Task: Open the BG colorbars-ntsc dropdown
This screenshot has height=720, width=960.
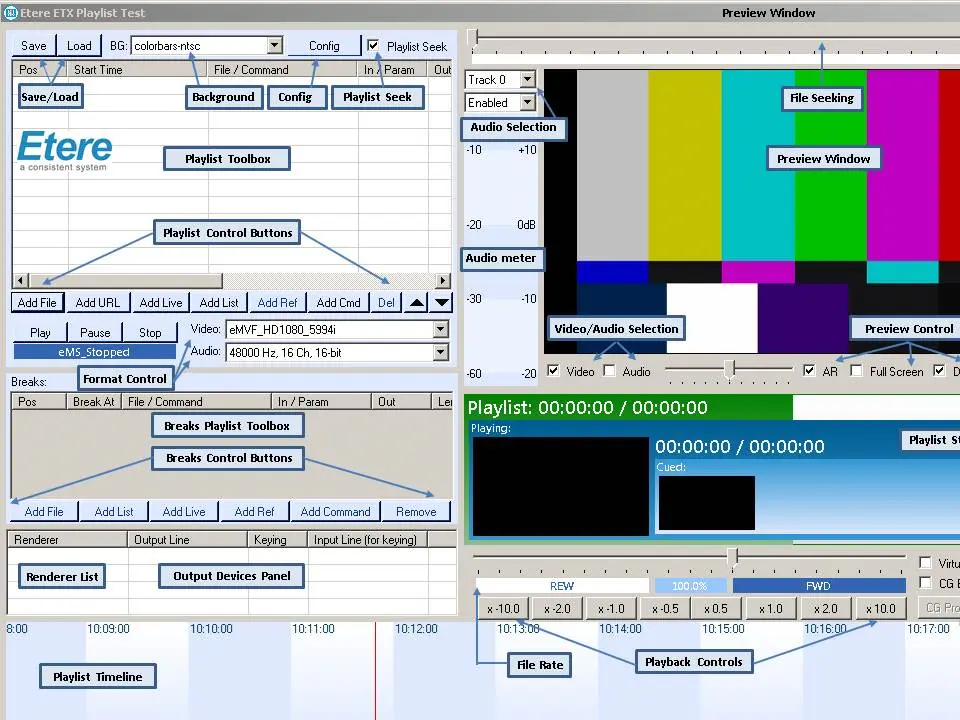Action: click(274, 46)
